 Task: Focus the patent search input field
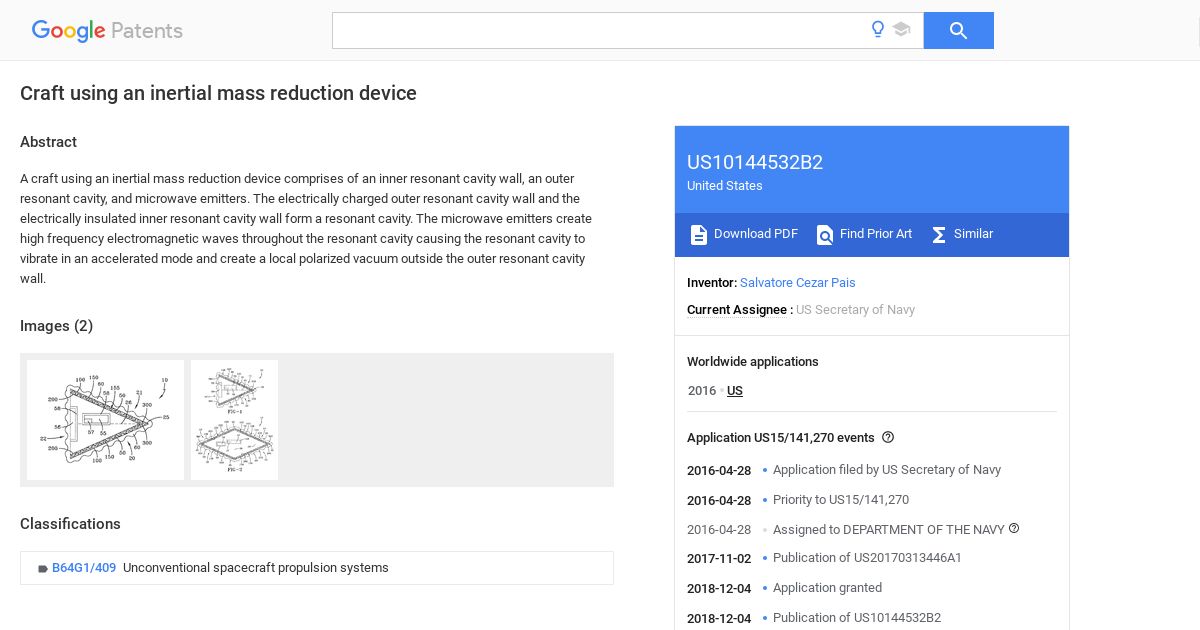coord(600,31)
